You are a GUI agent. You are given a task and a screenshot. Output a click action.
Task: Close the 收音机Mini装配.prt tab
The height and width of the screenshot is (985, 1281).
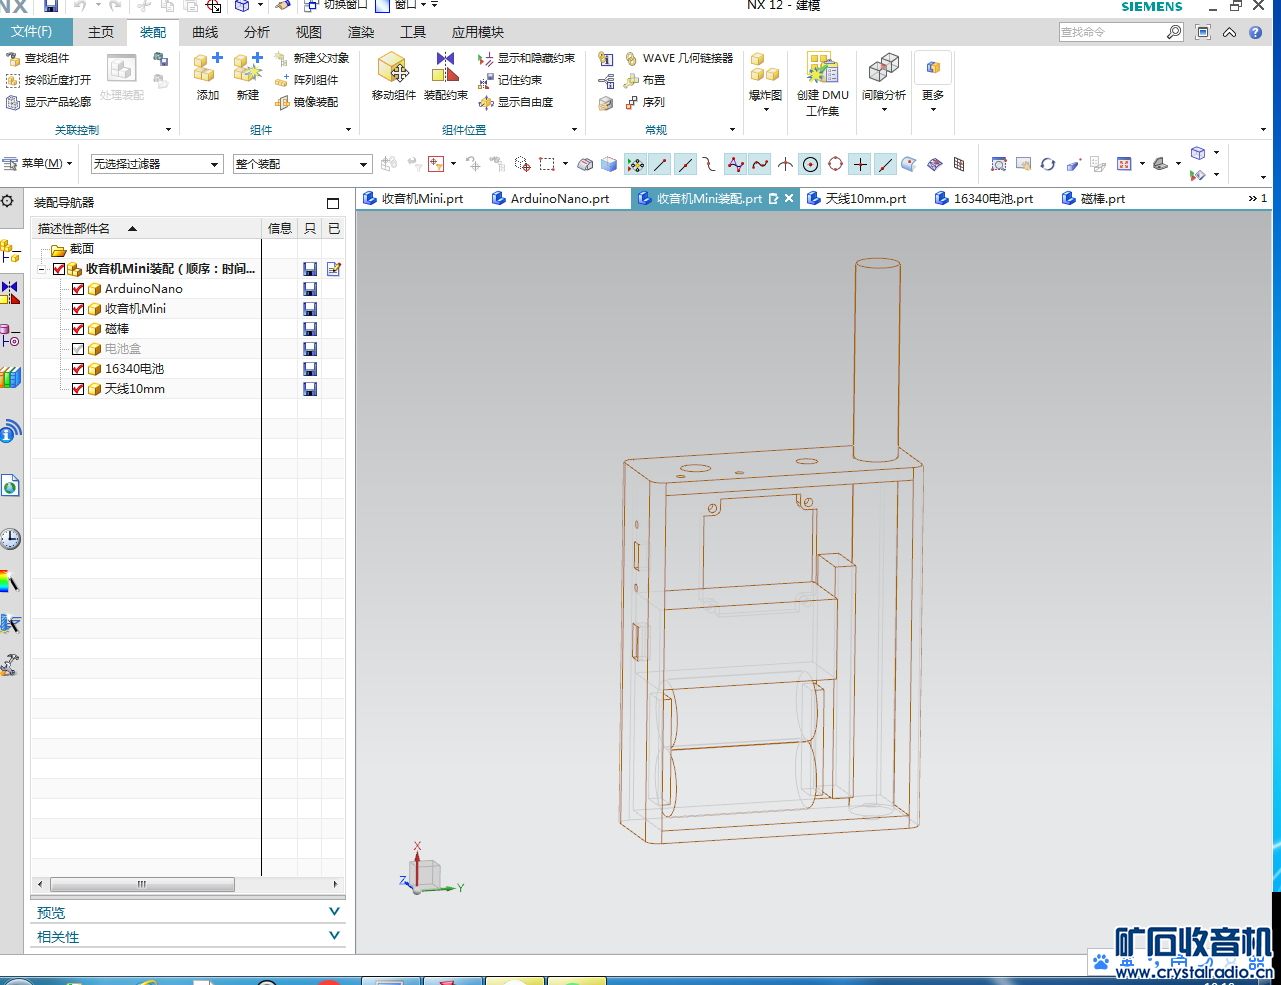coord(789,199)
